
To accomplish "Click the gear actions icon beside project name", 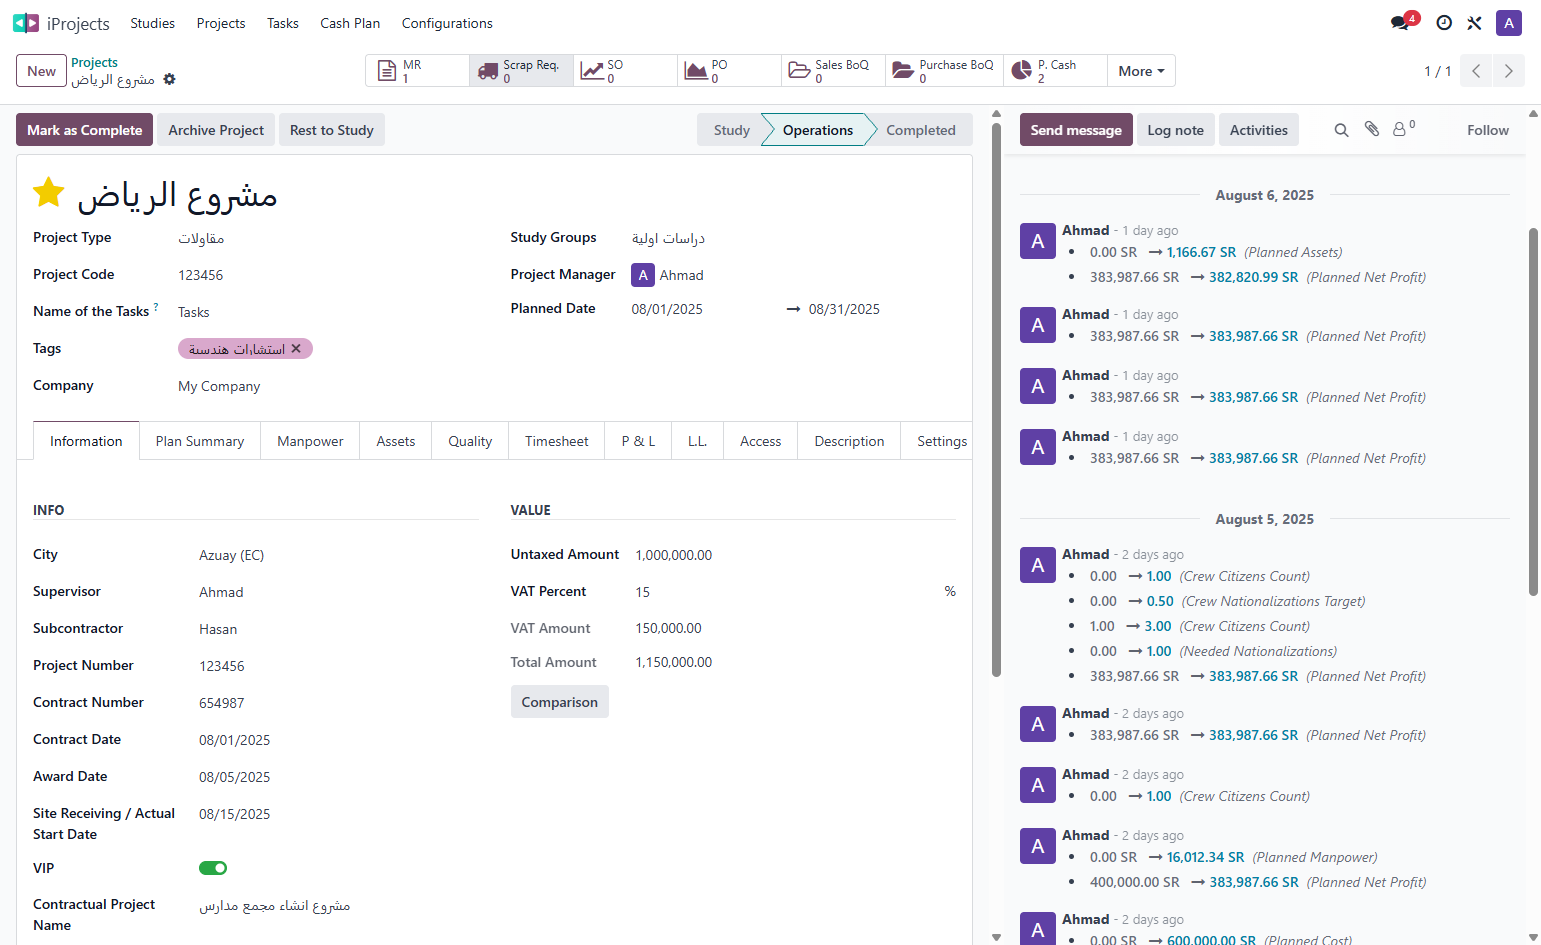I will click(169, 79).
